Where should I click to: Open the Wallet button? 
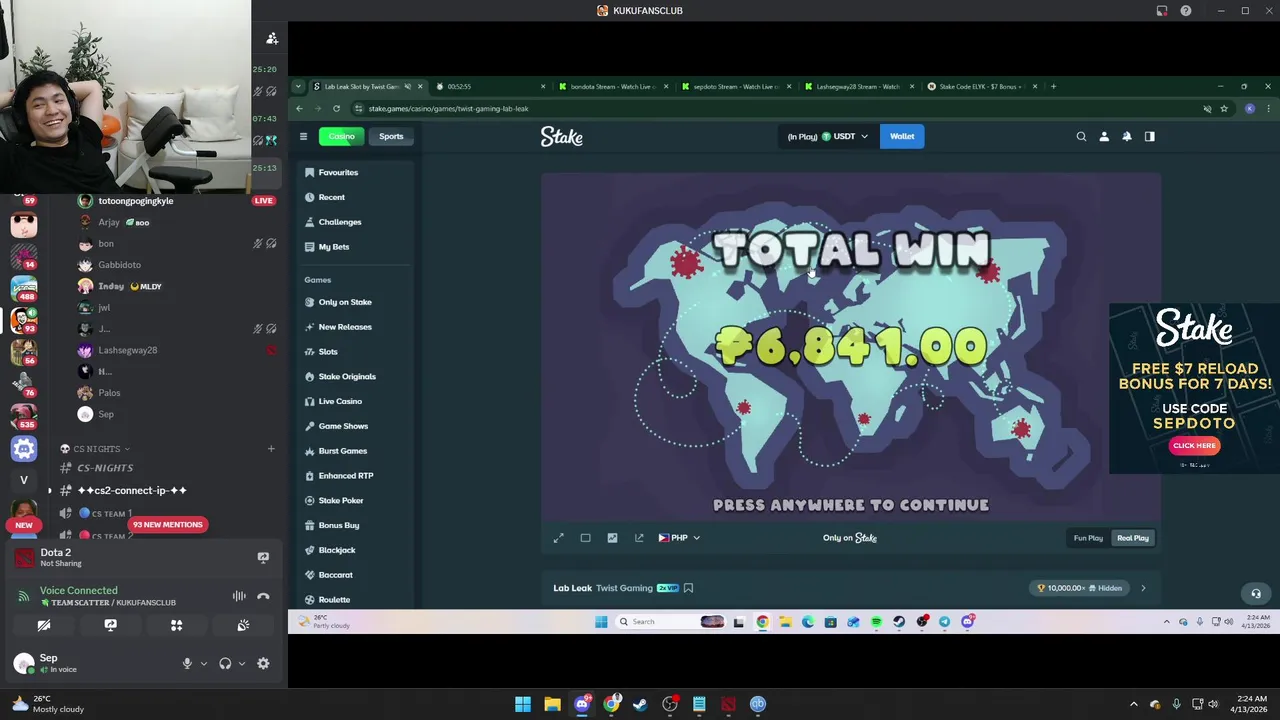click(x=902, y=136)
